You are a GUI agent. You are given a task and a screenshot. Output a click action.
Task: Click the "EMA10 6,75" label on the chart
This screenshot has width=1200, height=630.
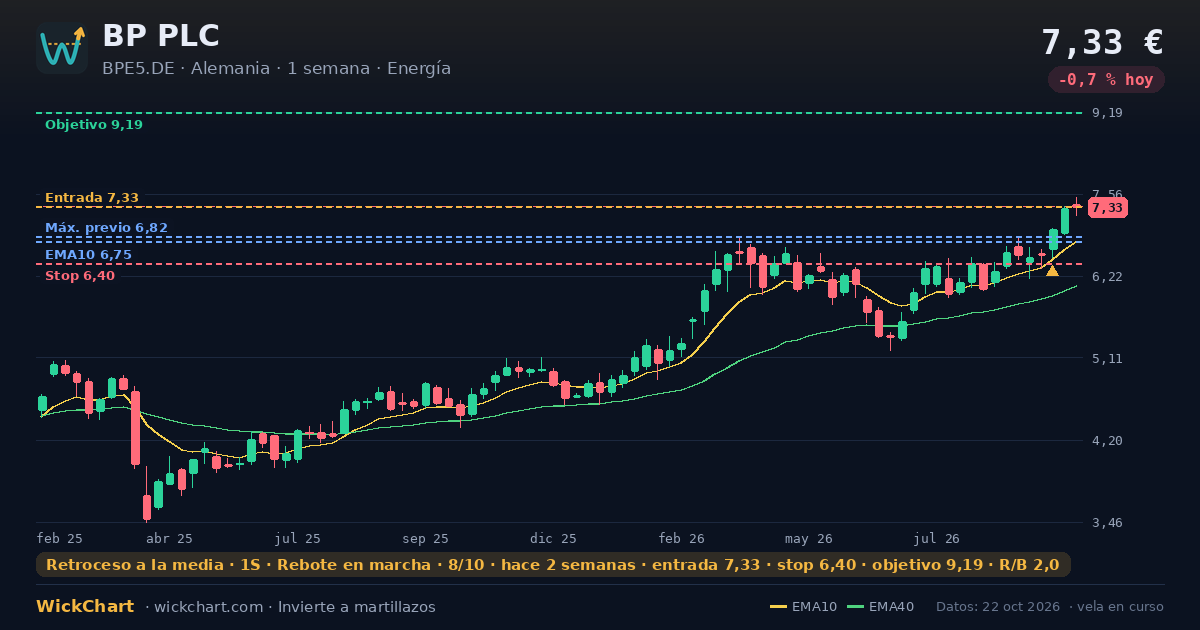pos(88,255)
